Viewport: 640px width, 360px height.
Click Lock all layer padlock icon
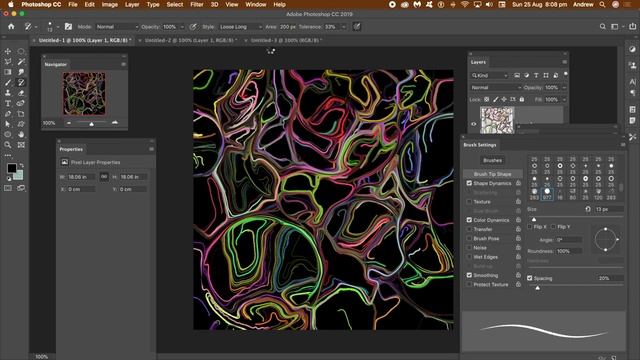[x=522, y=99]
